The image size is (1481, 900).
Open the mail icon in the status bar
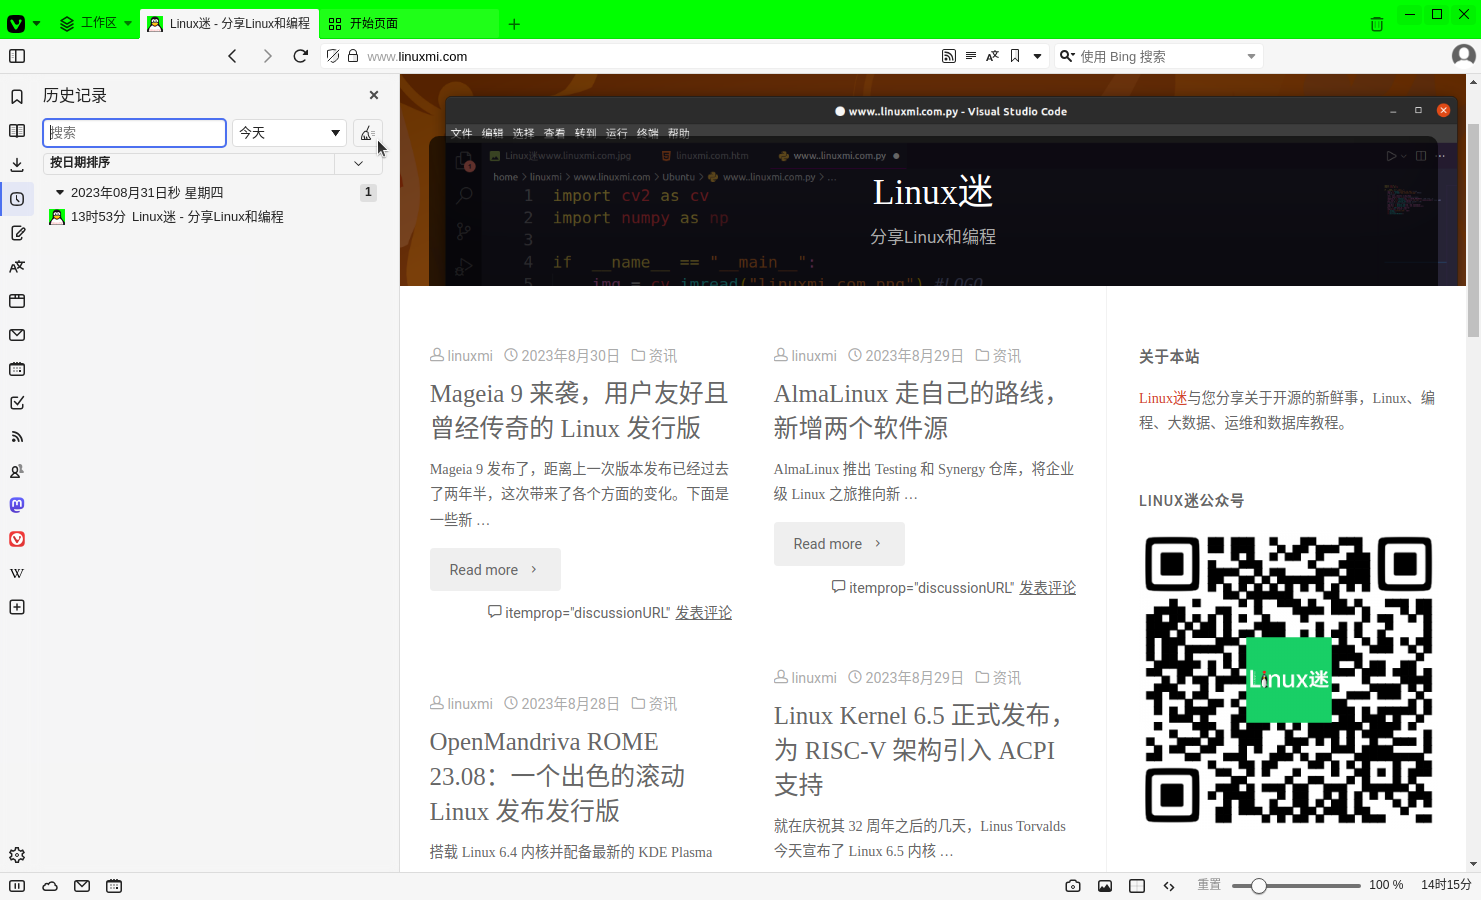[x=82, y=886]
